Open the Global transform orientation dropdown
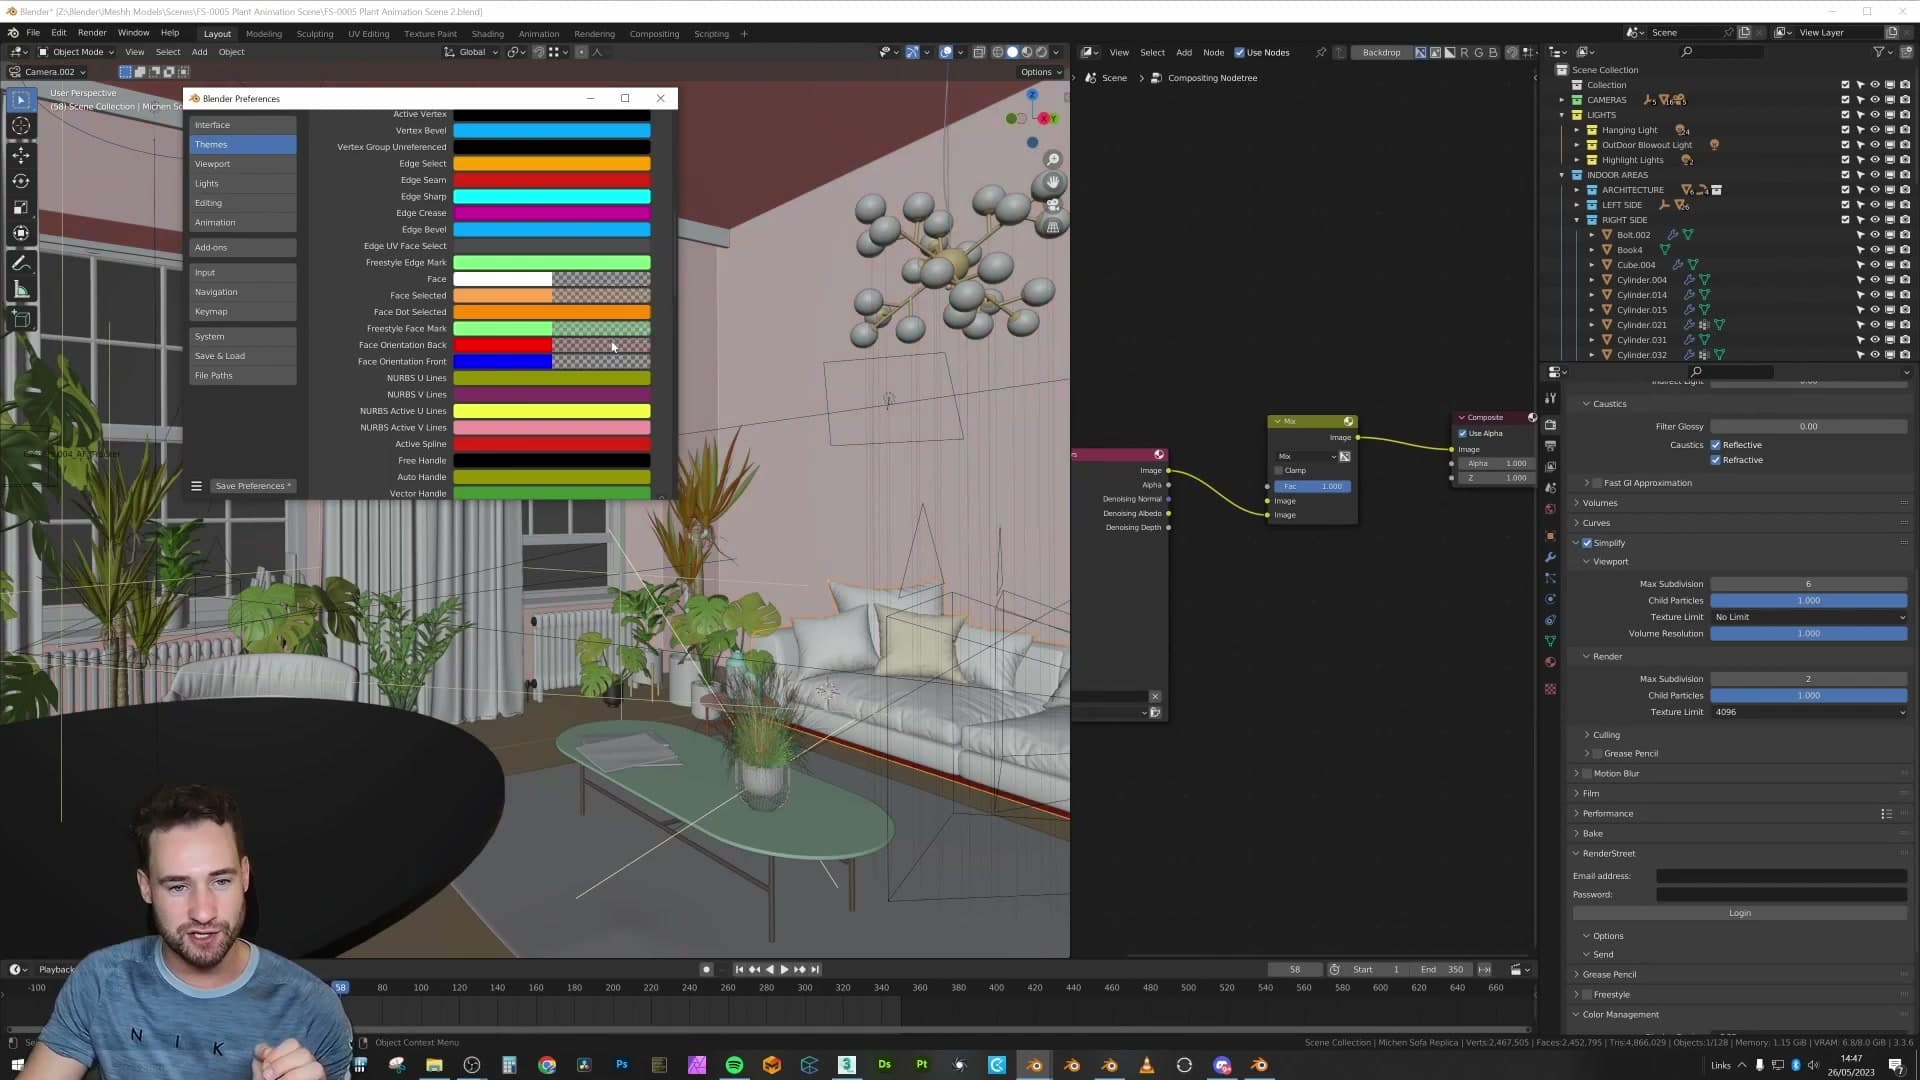1920x1080 pixels. (471, 52)
